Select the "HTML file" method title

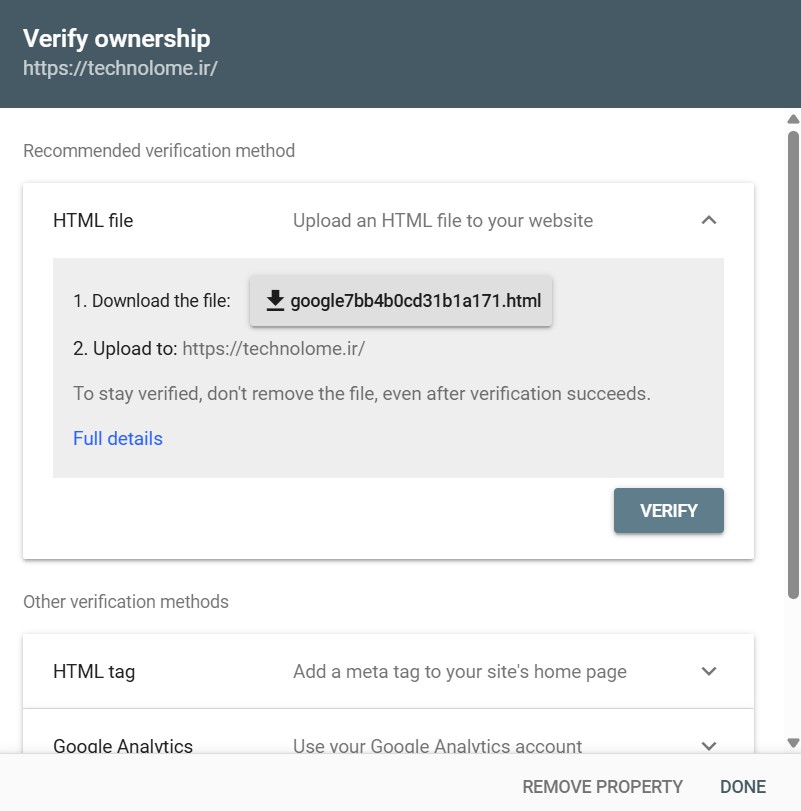pyautogui.click(x=93, y=221)
